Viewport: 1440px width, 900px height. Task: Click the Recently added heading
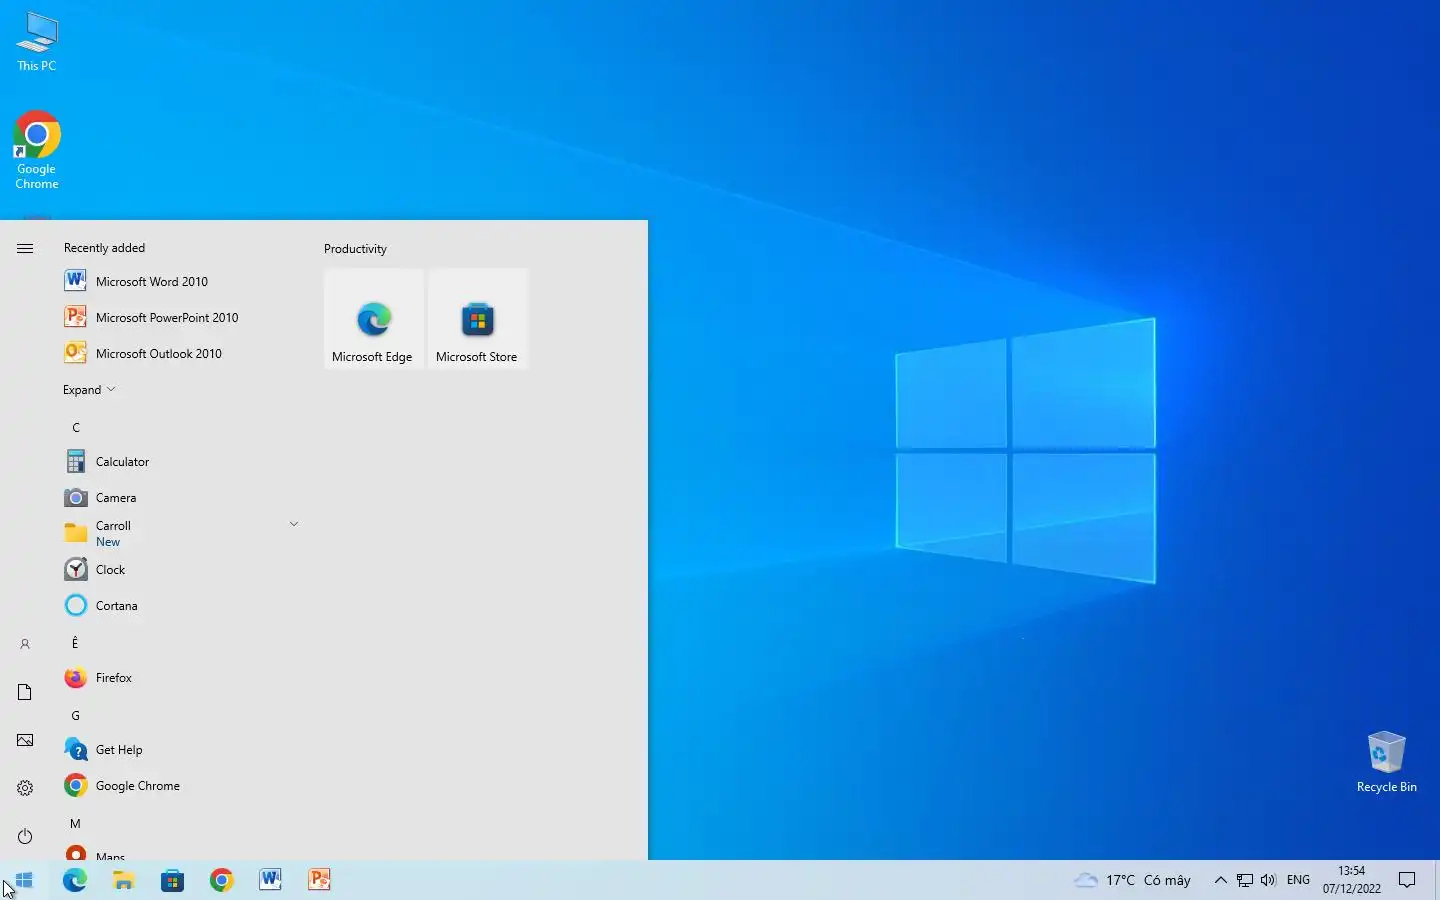point(104,248)
